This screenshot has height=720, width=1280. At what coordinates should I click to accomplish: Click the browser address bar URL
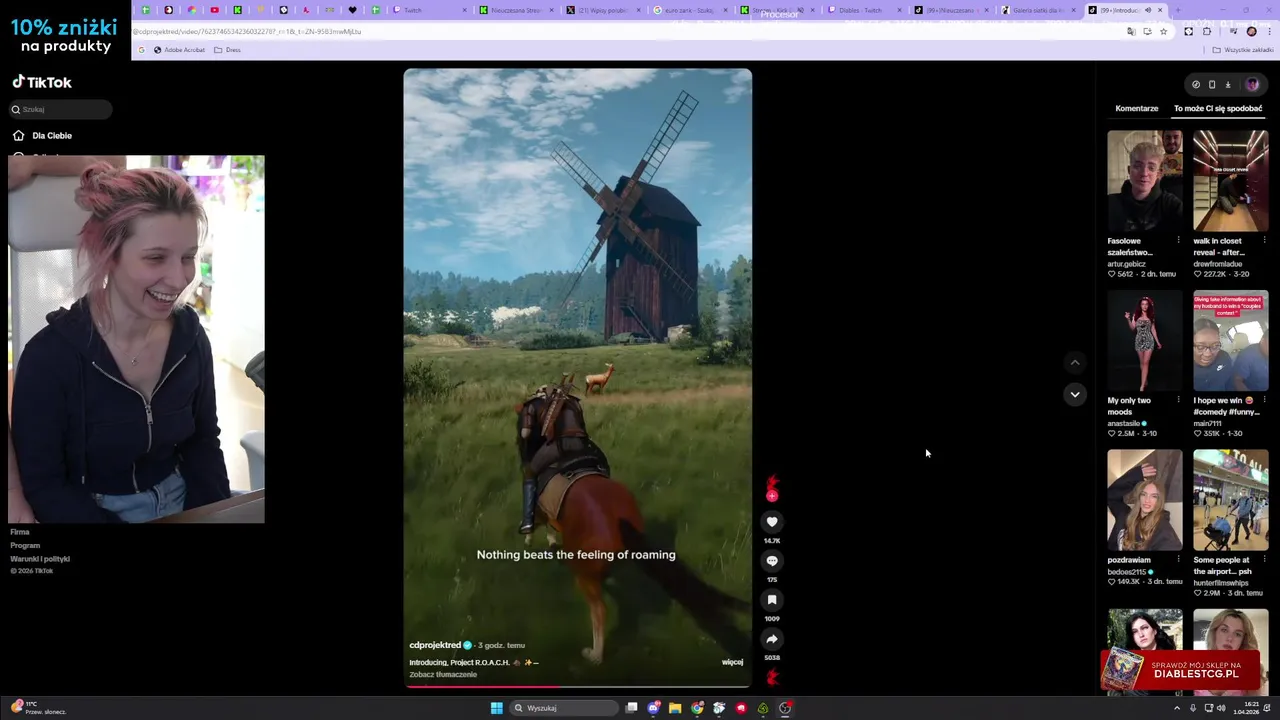tap(247, 31)
